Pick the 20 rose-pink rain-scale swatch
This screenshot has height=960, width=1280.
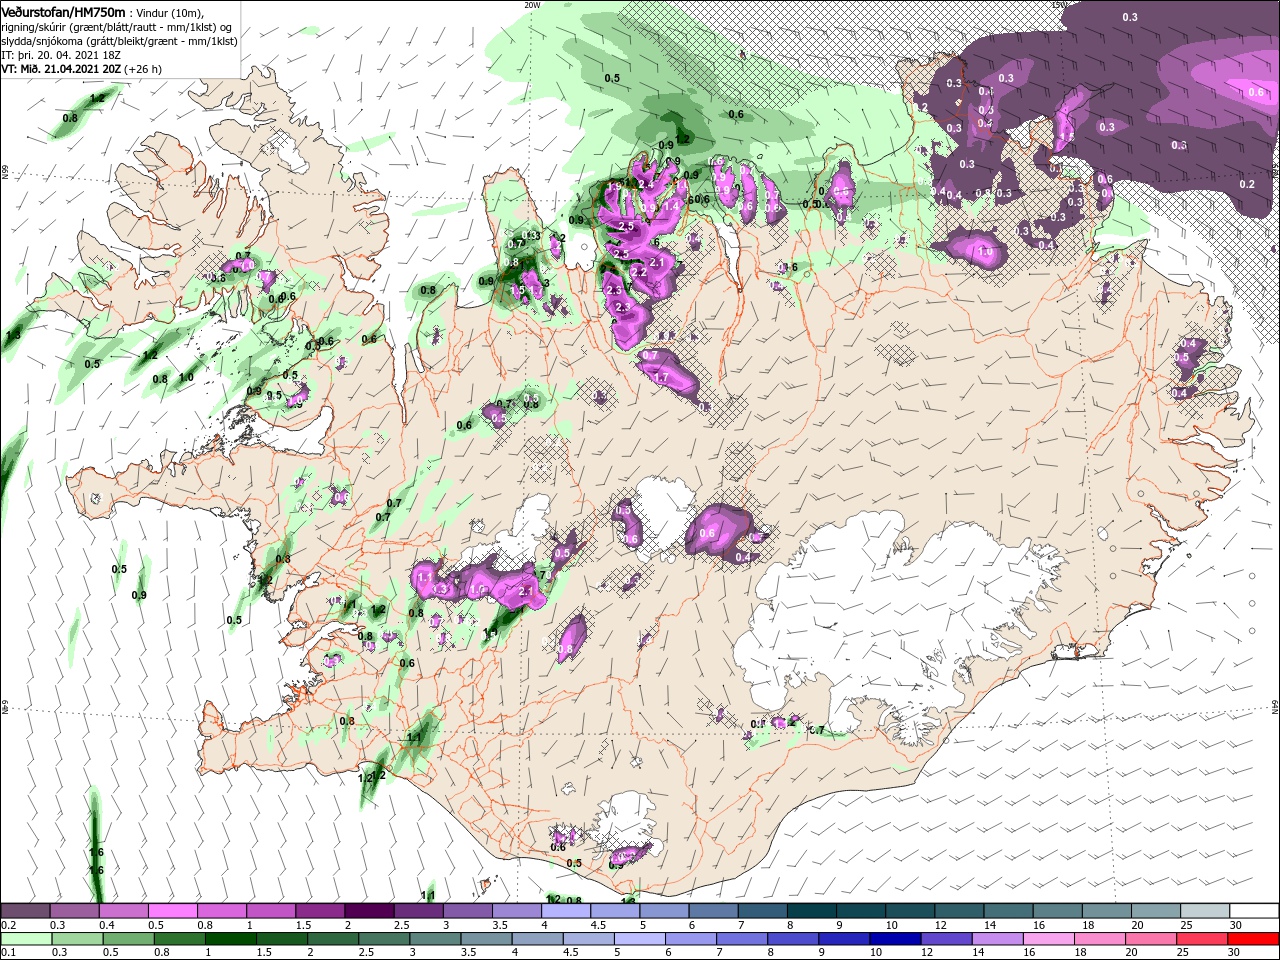[x=1149, y=939]
